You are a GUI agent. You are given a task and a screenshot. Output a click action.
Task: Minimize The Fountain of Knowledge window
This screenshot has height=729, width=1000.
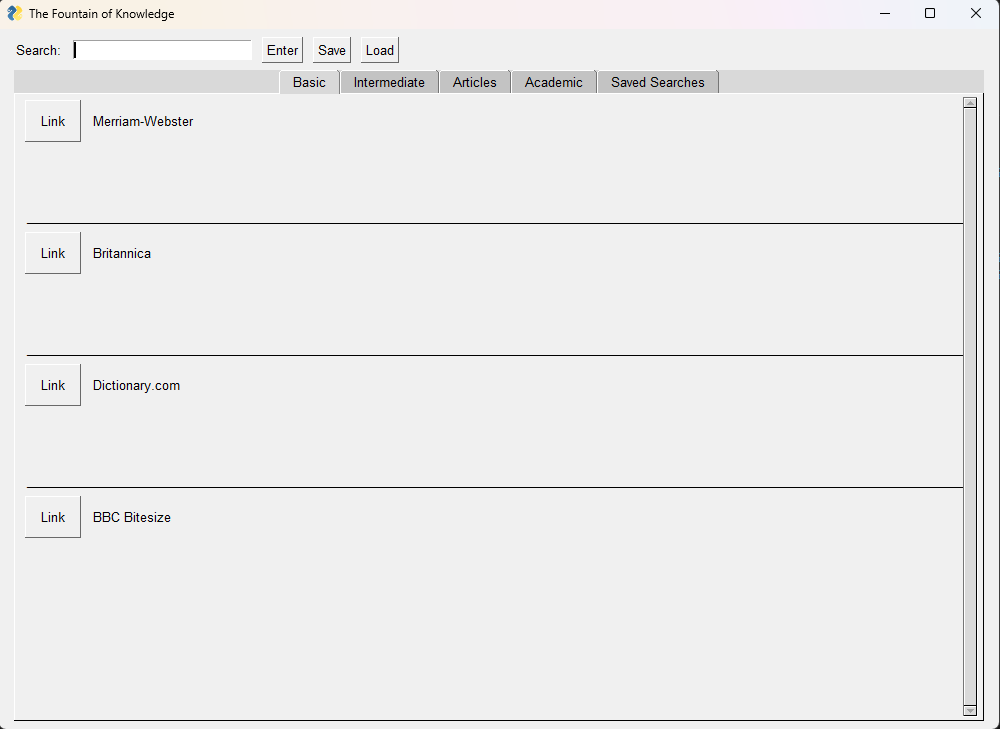point(885,13)
